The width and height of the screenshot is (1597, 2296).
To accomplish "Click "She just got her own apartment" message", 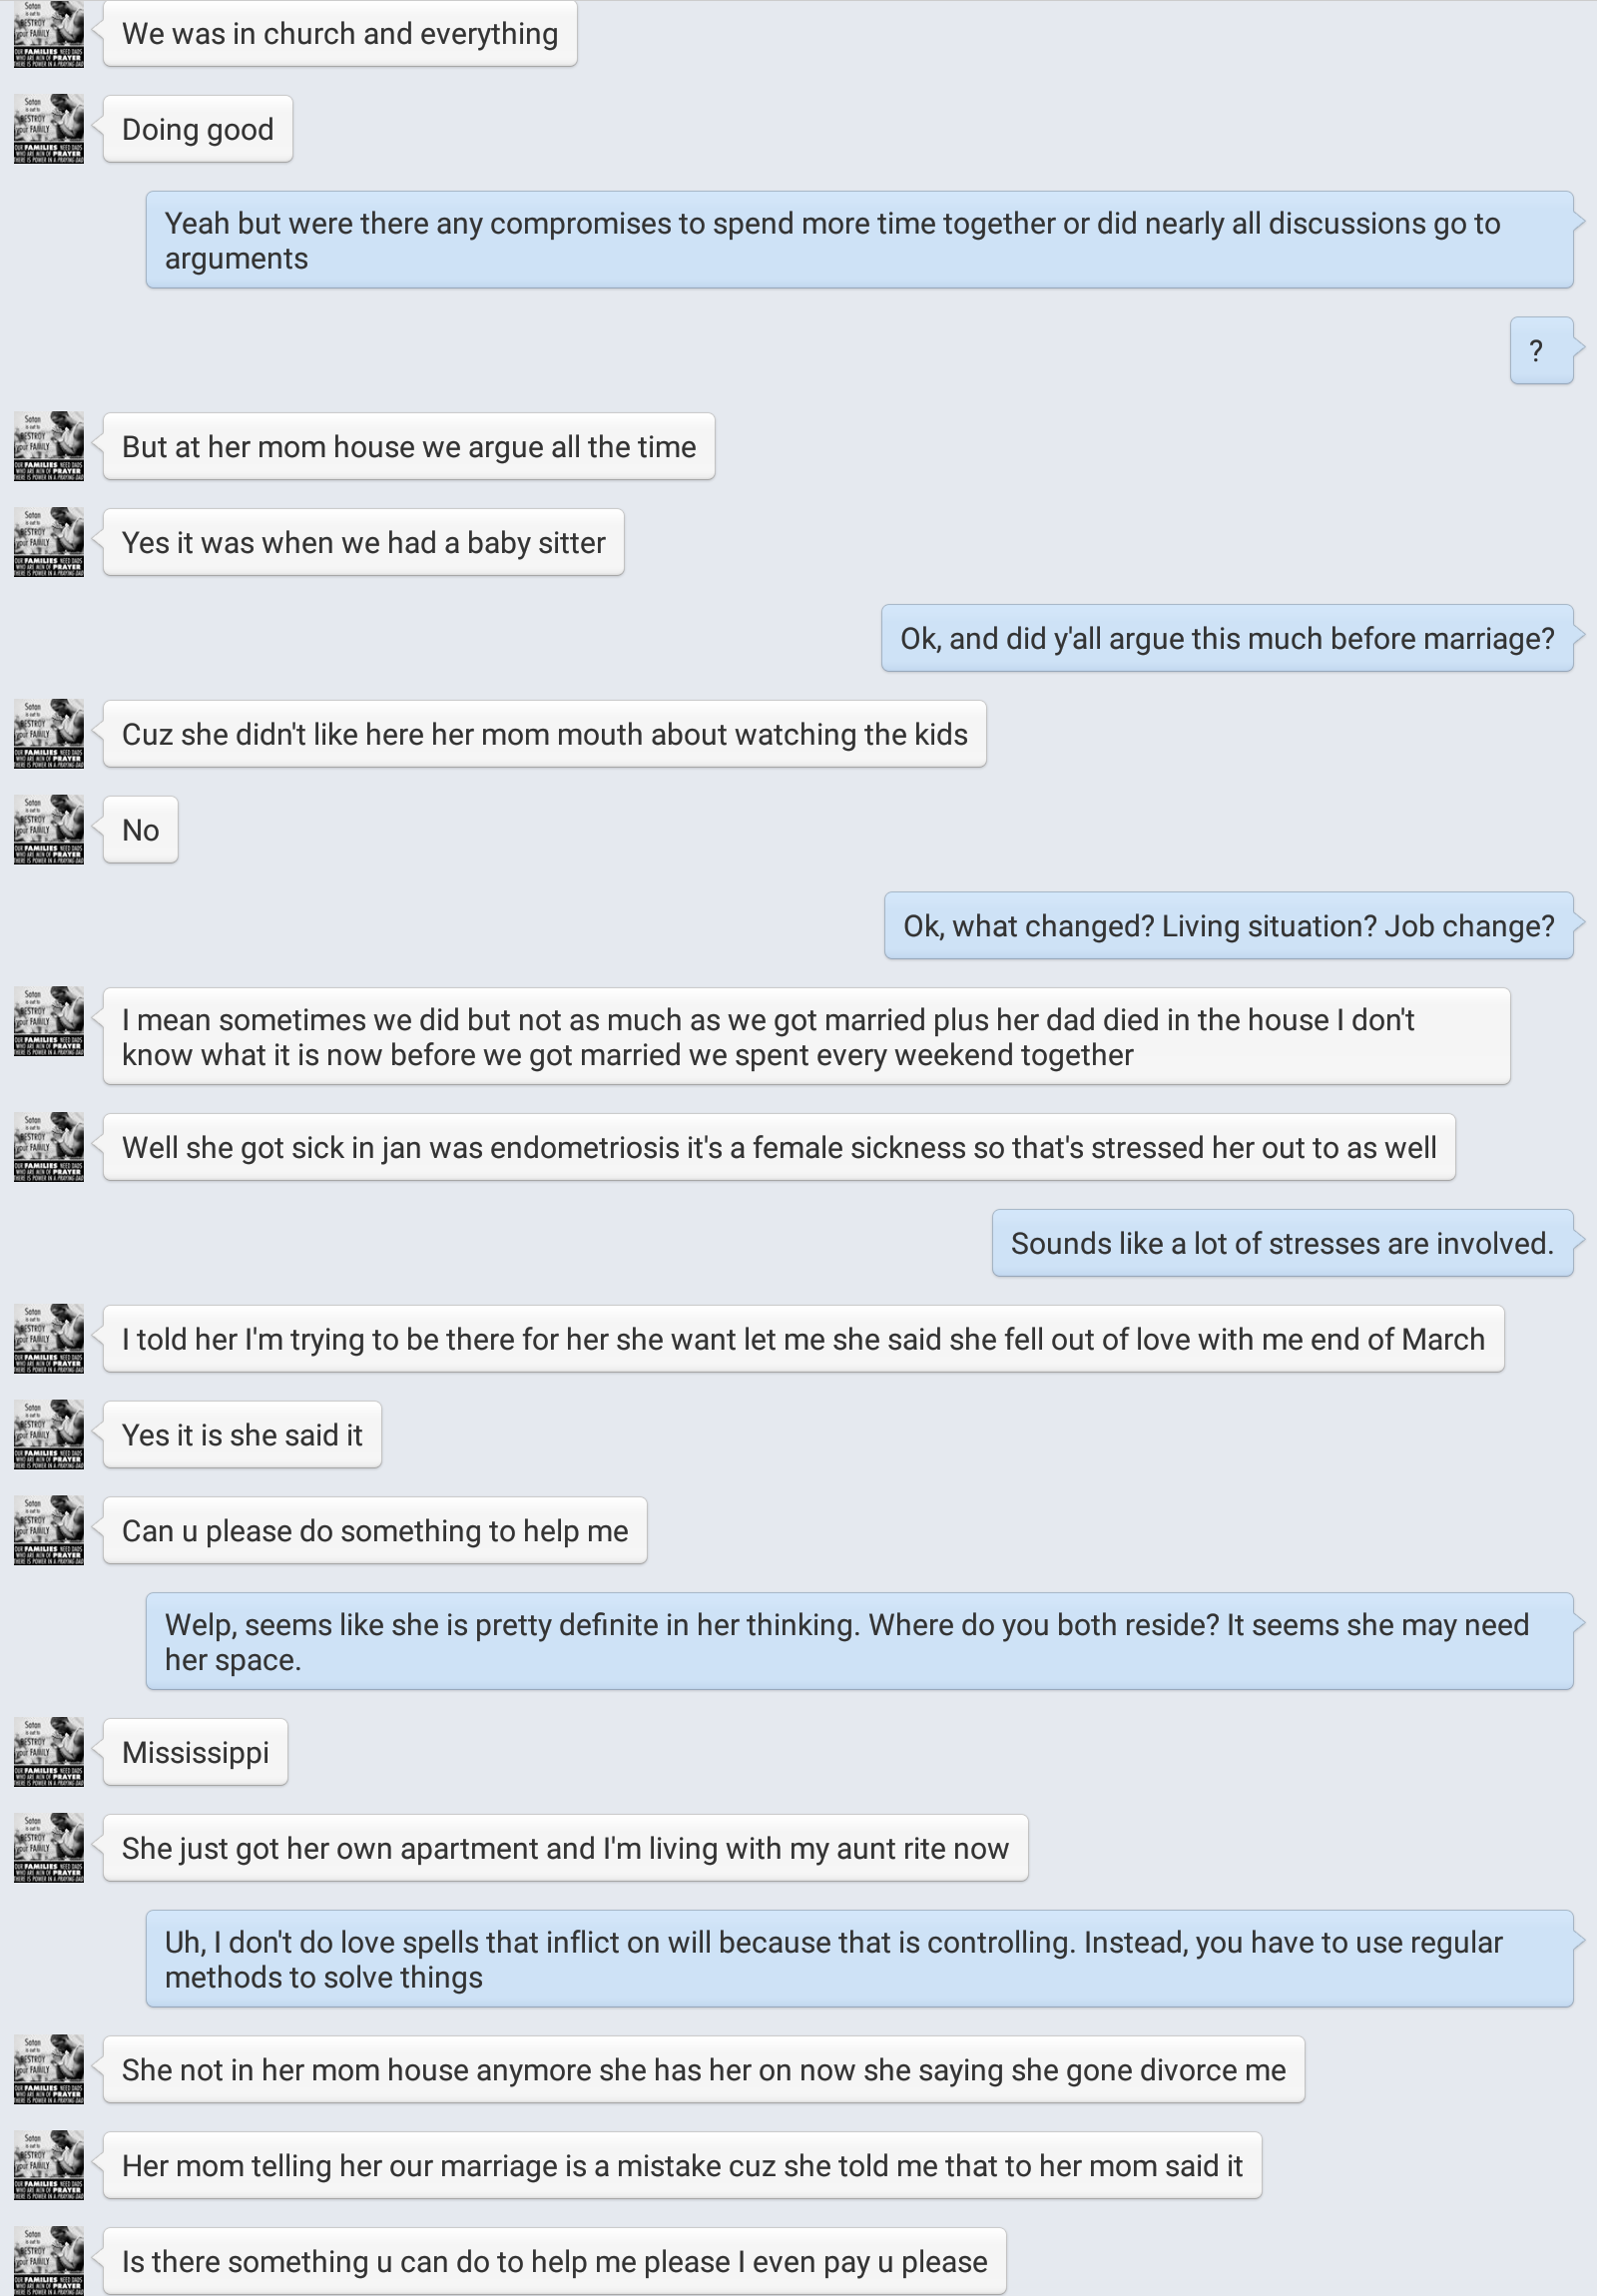I will (x=565, y=1848).
